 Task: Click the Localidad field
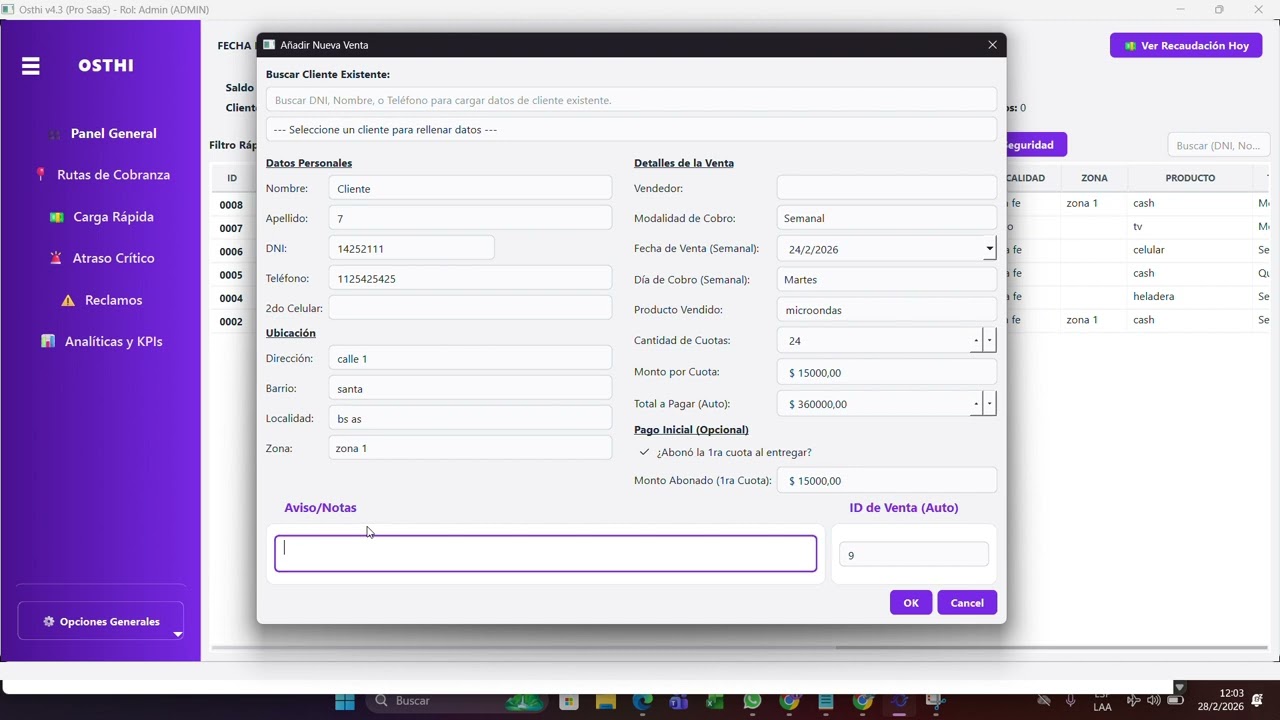click(x=470, y=418)
